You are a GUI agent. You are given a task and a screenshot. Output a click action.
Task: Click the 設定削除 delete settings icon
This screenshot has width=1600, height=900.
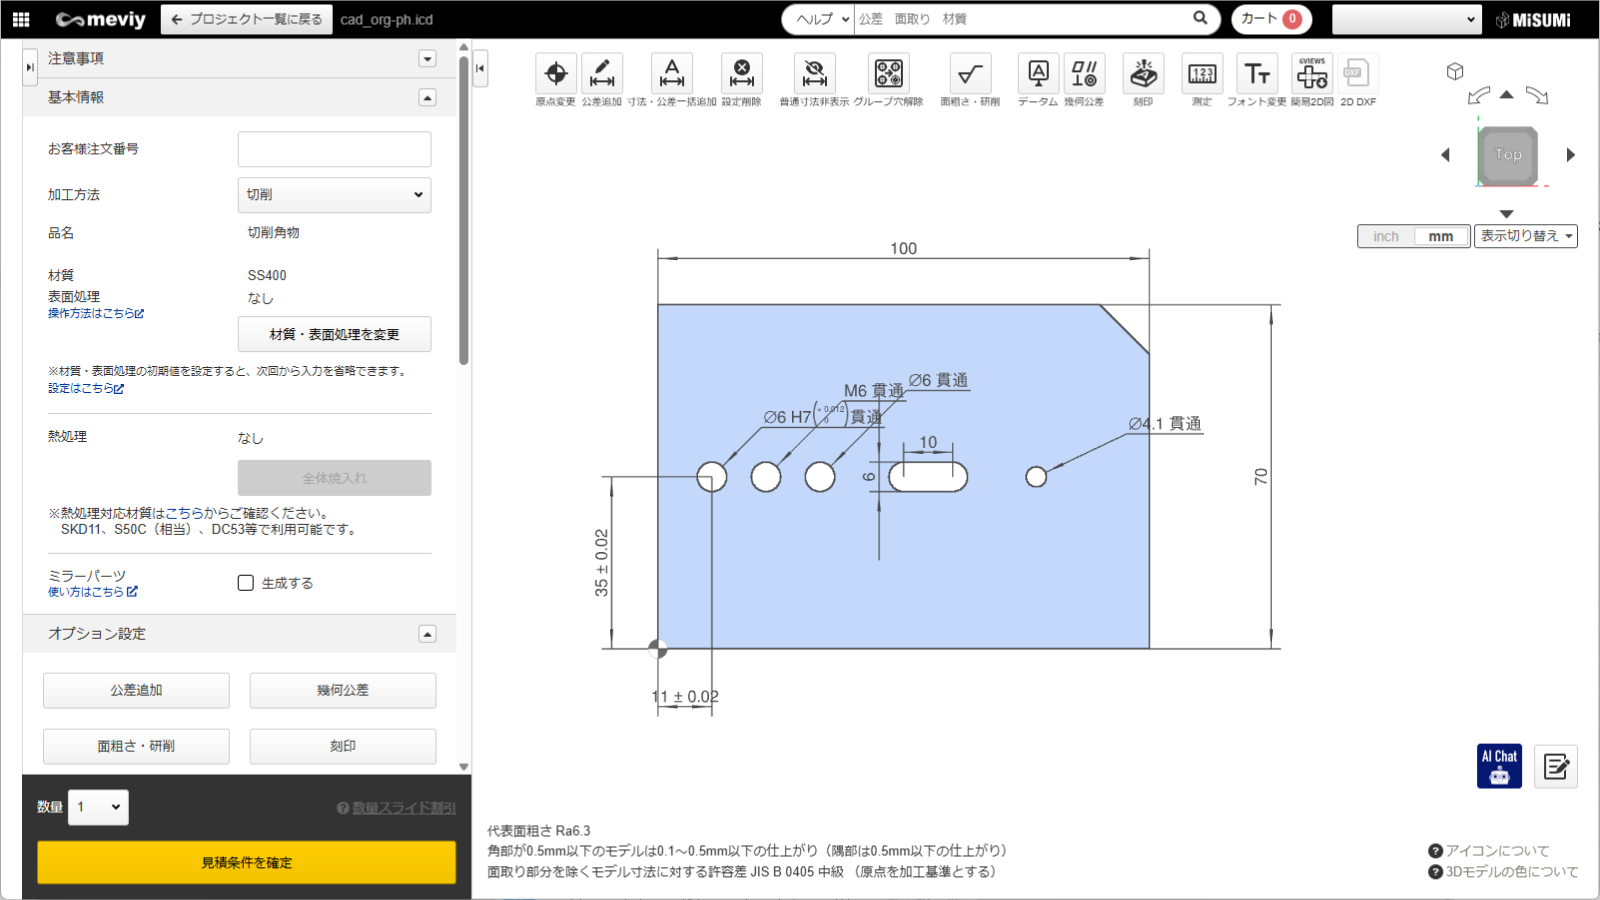point(741,74)
